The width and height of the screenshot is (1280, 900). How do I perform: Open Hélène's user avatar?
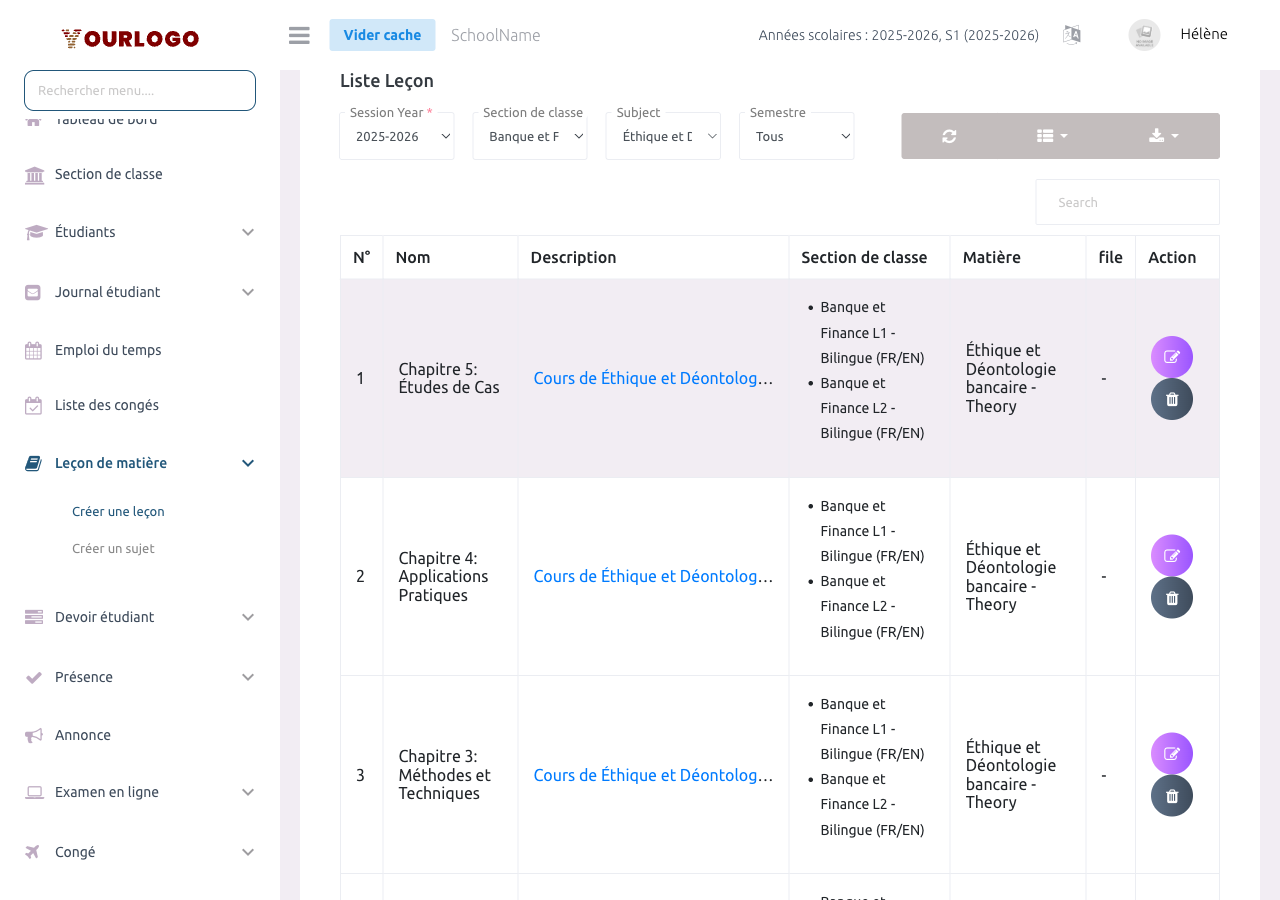point(1144,35)
